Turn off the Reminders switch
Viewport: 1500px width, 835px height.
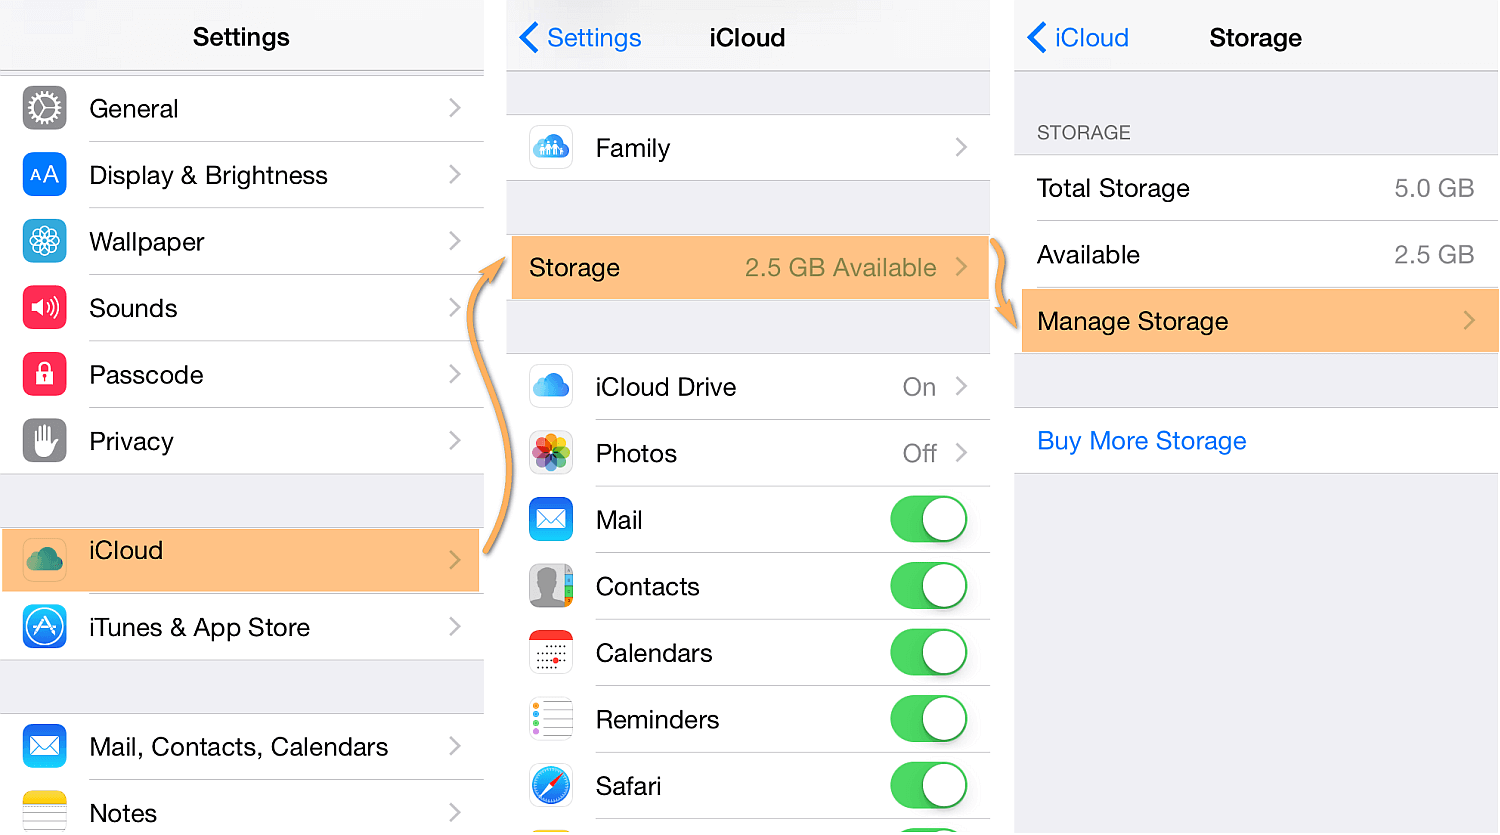928,719
